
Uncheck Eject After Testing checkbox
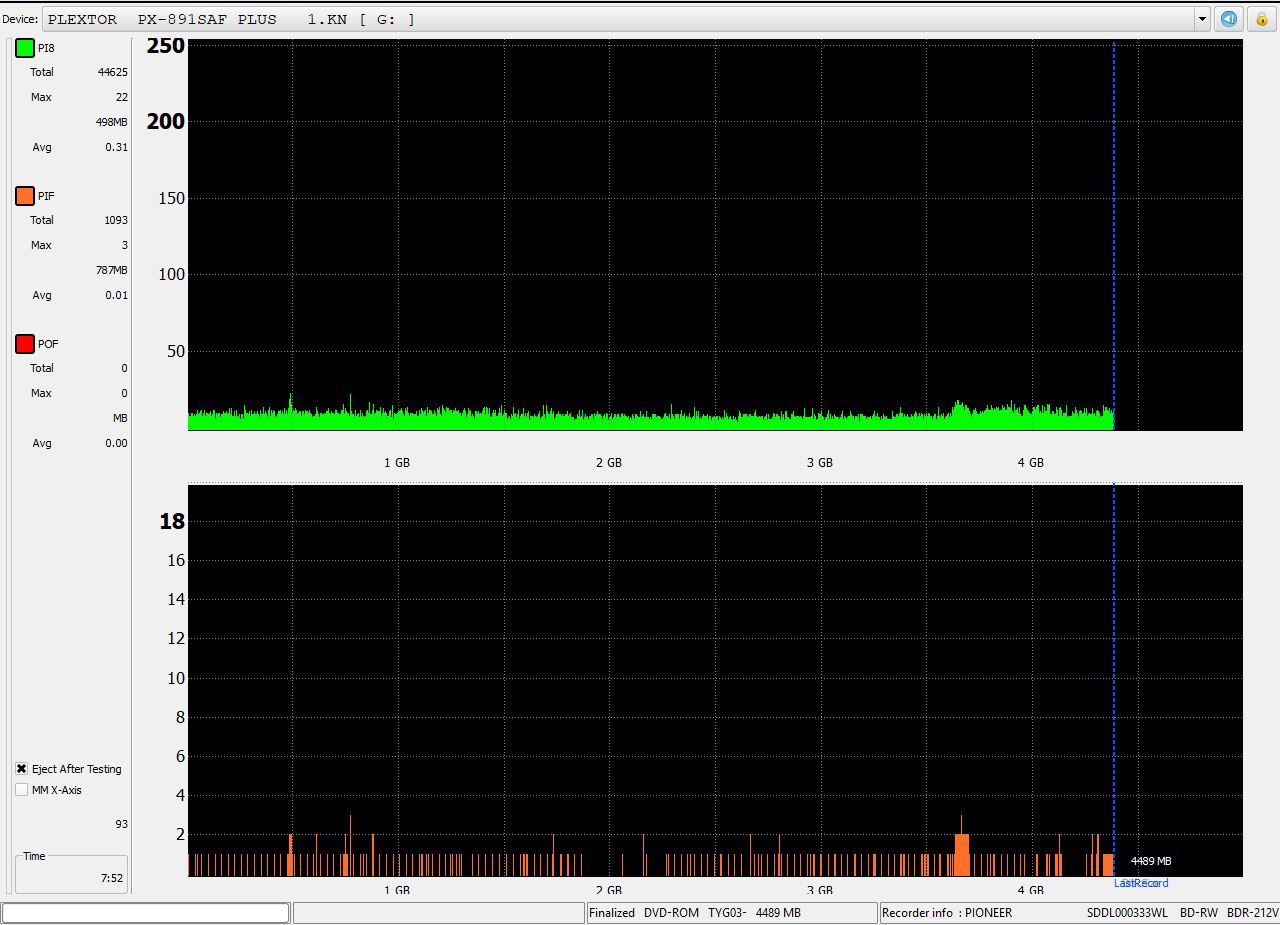22,769
